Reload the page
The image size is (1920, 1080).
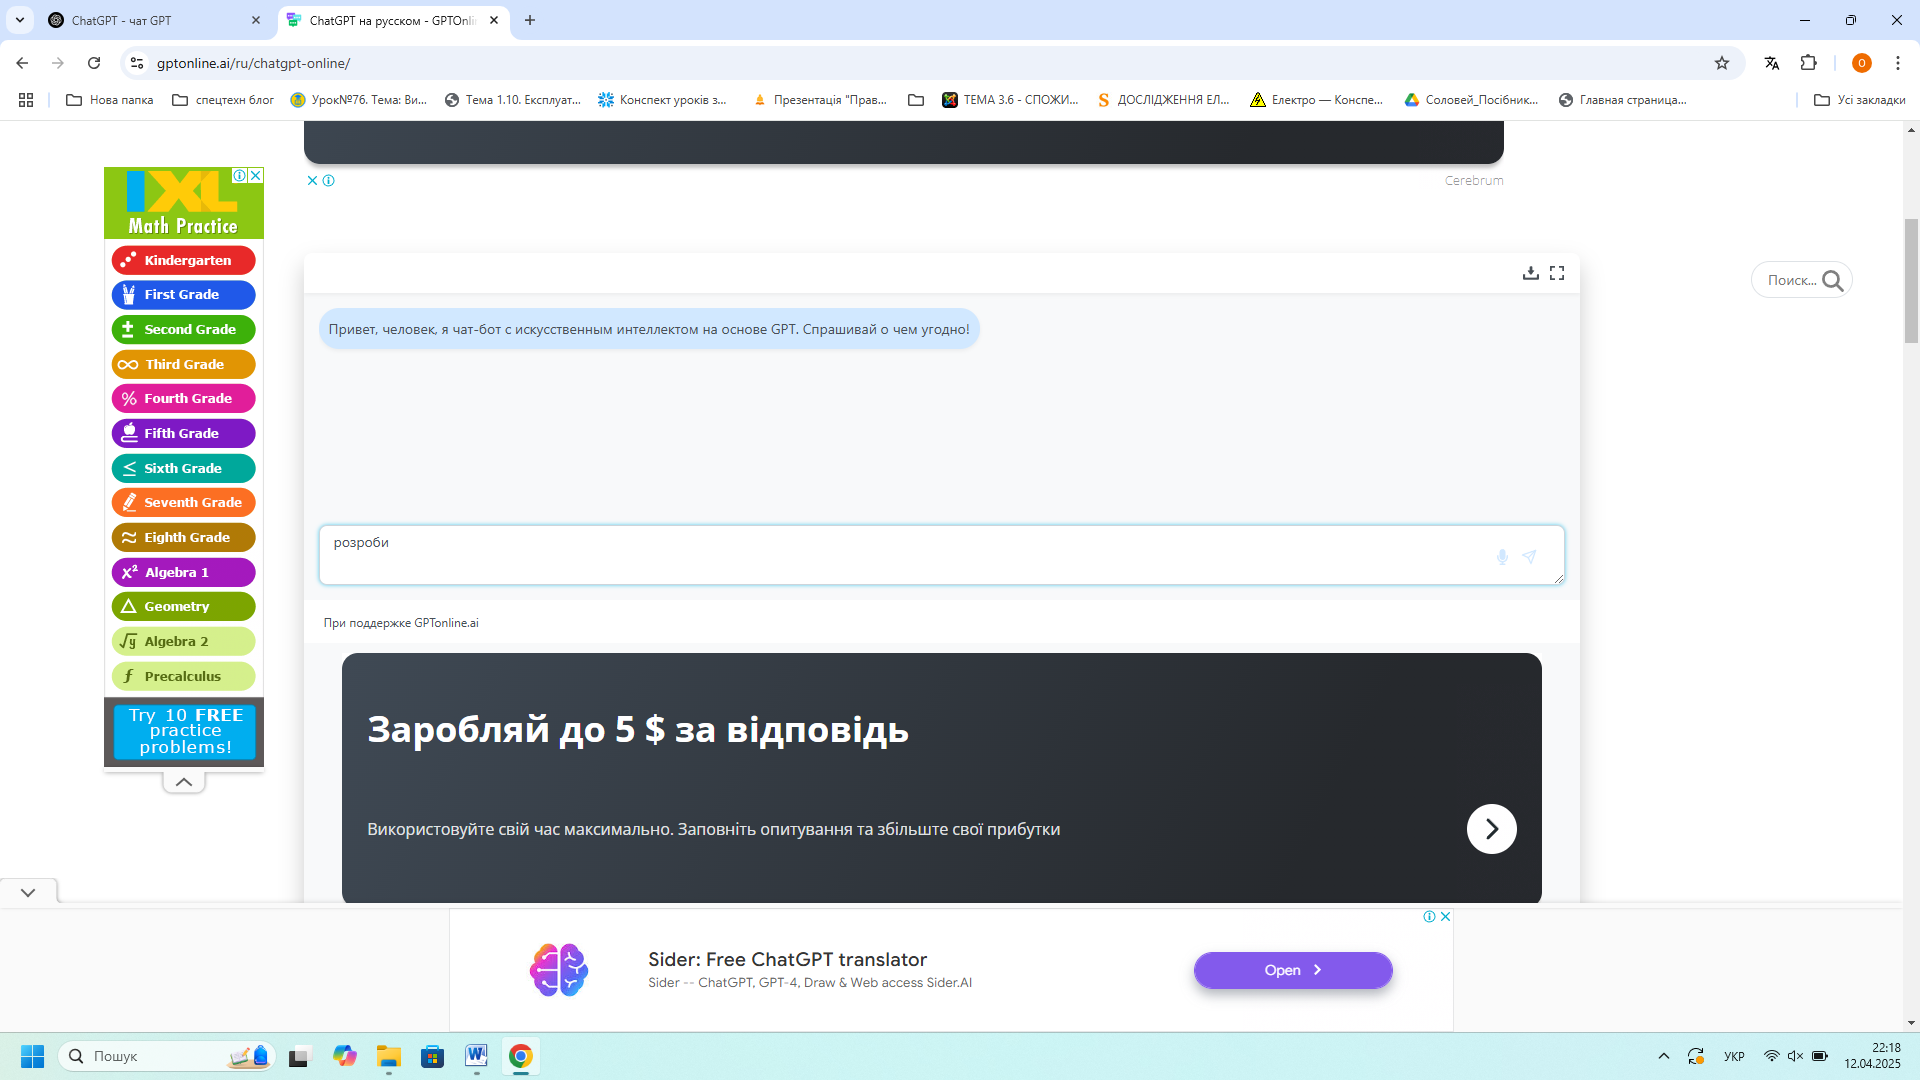[x=94, y=63]
